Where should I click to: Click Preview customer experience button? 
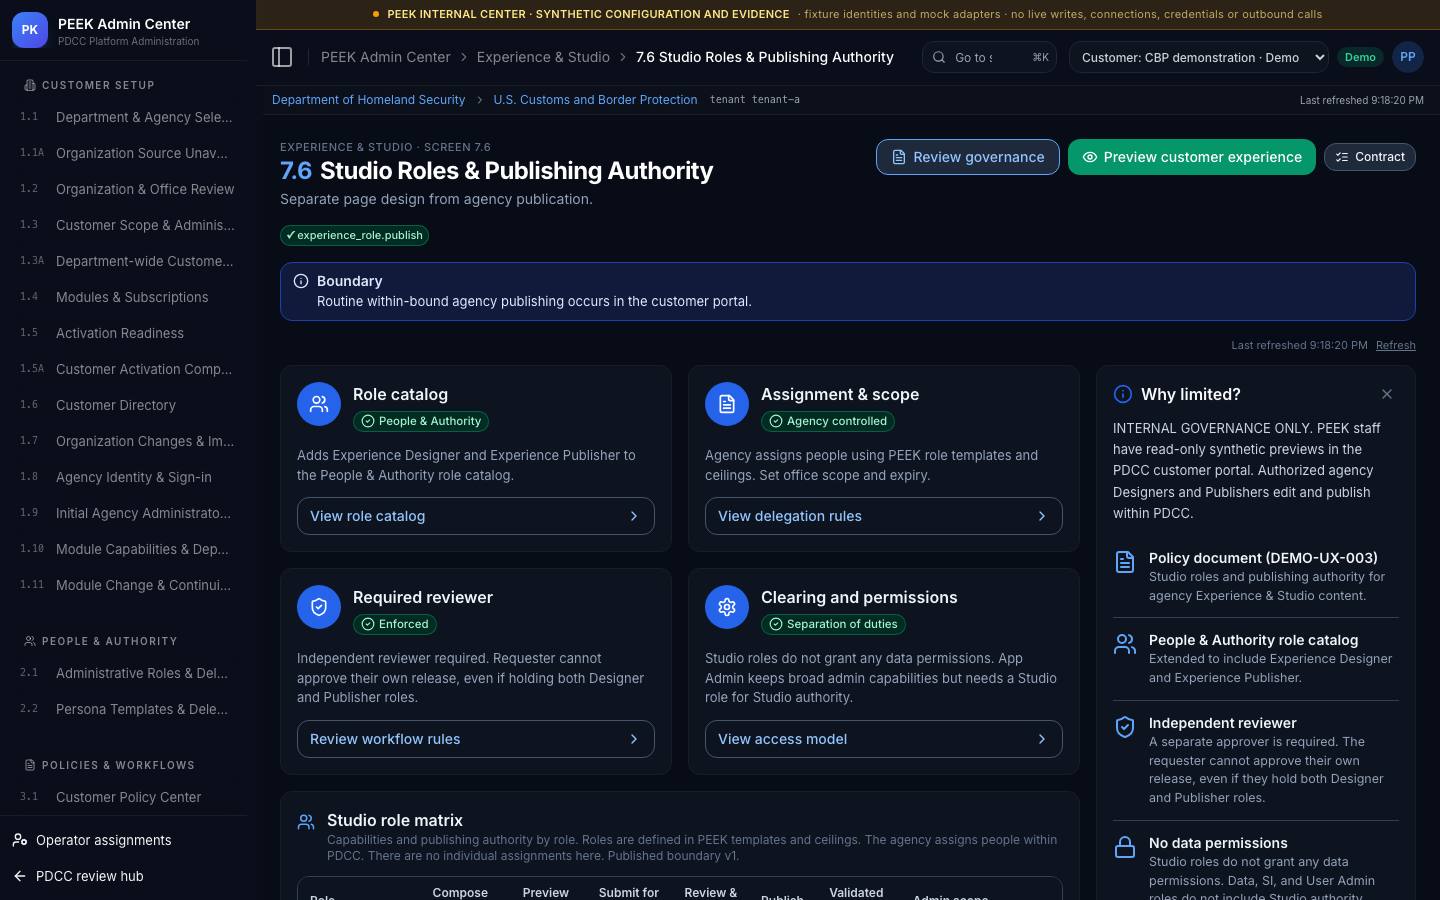[x=1192, y=157]
